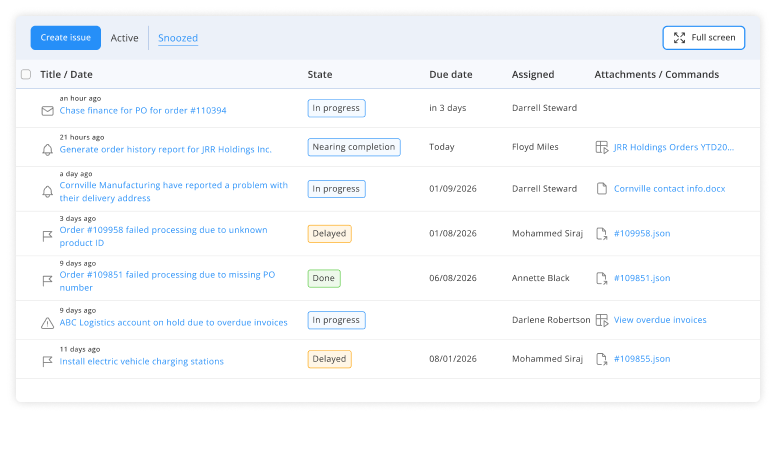Click Mohammed Siraj in the Order #109958 row
The height and width of the screenshot is (470, 776).
point(547,234)
